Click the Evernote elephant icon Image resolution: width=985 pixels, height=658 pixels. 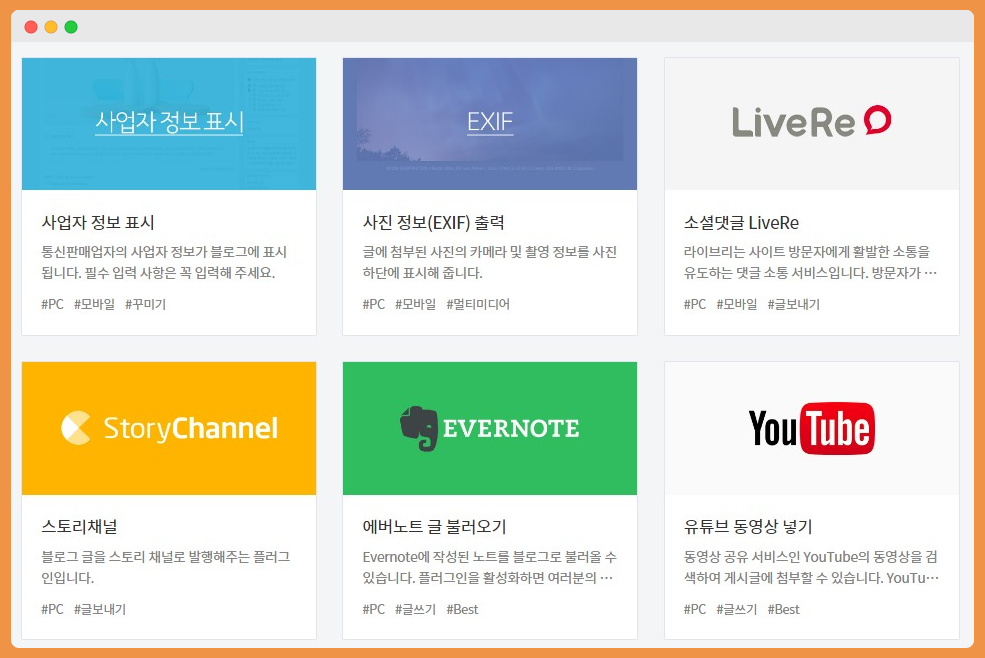pyautogui.click(x=419, y=428)
